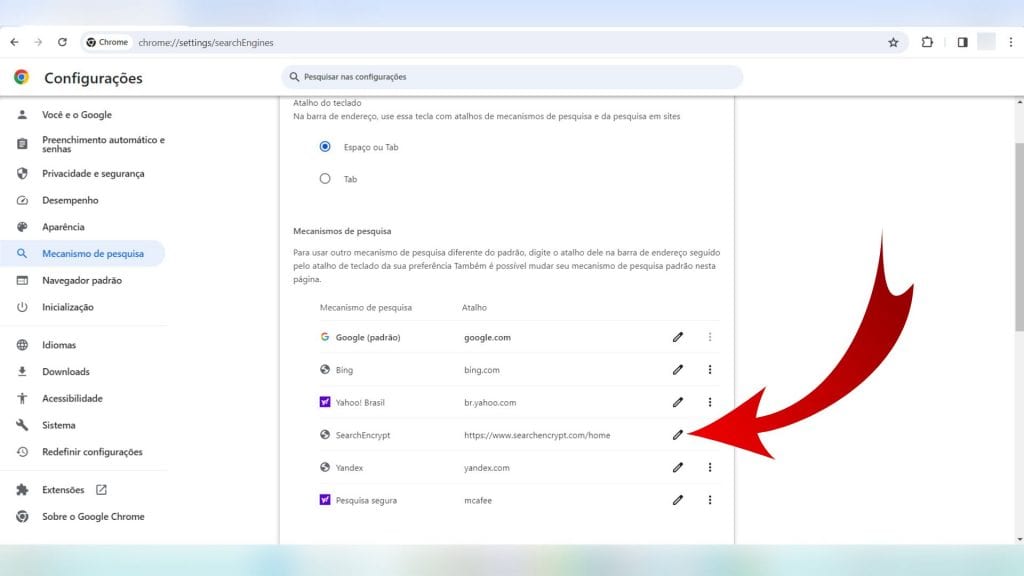Open Sobre o Google Chrome page
Screen dimensions: 1024x576
(x=93, y=517)
